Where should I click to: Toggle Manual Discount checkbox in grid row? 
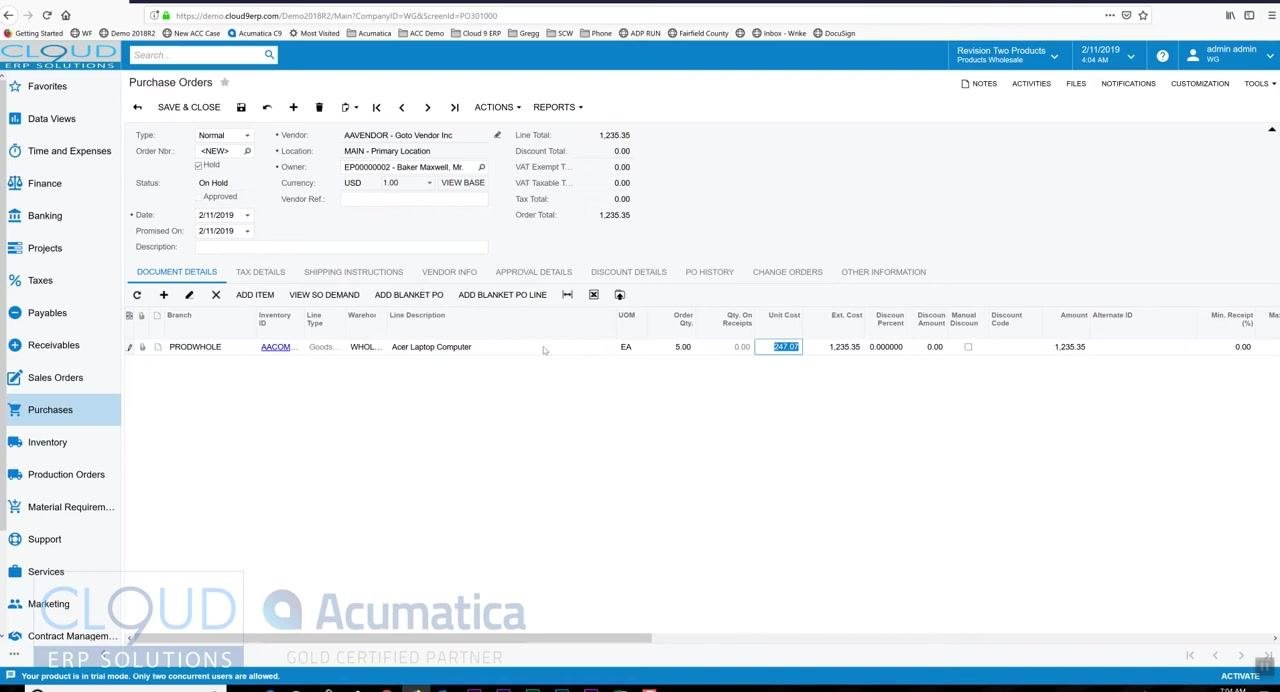coord(968,347)
